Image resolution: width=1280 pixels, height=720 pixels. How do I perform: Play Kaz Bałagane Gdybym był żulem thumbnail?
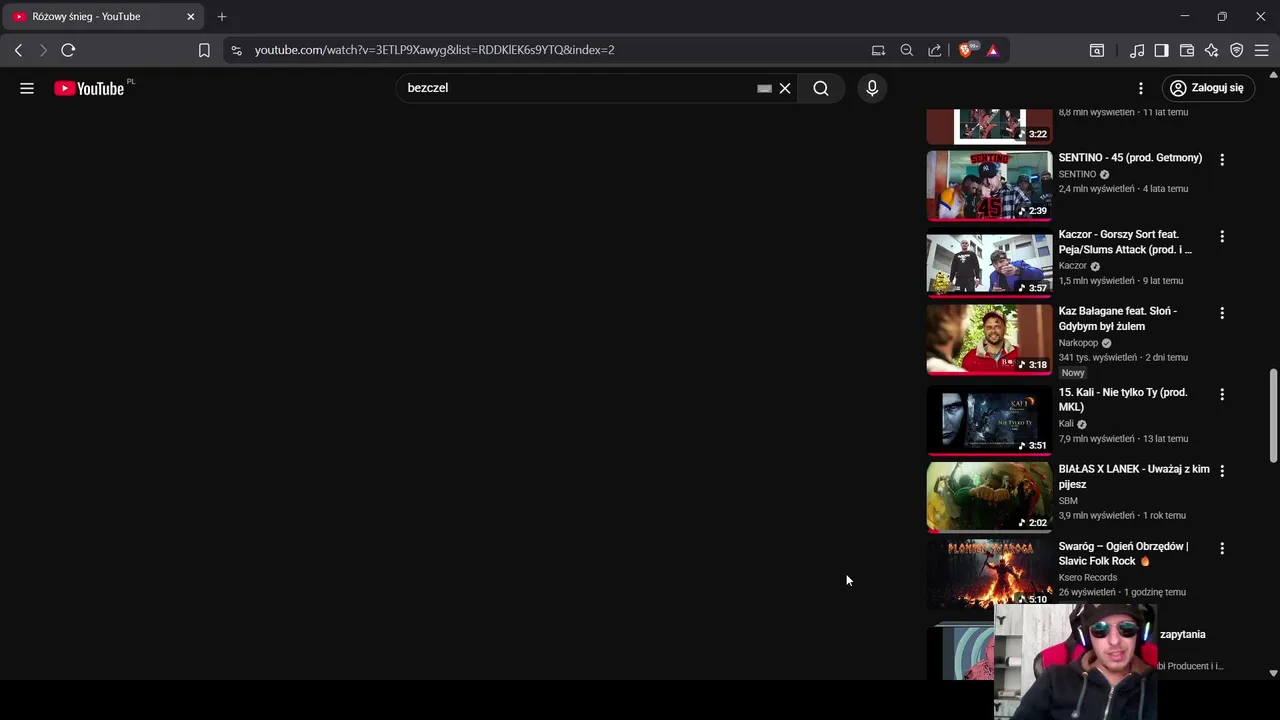click(x=989, y=340)
